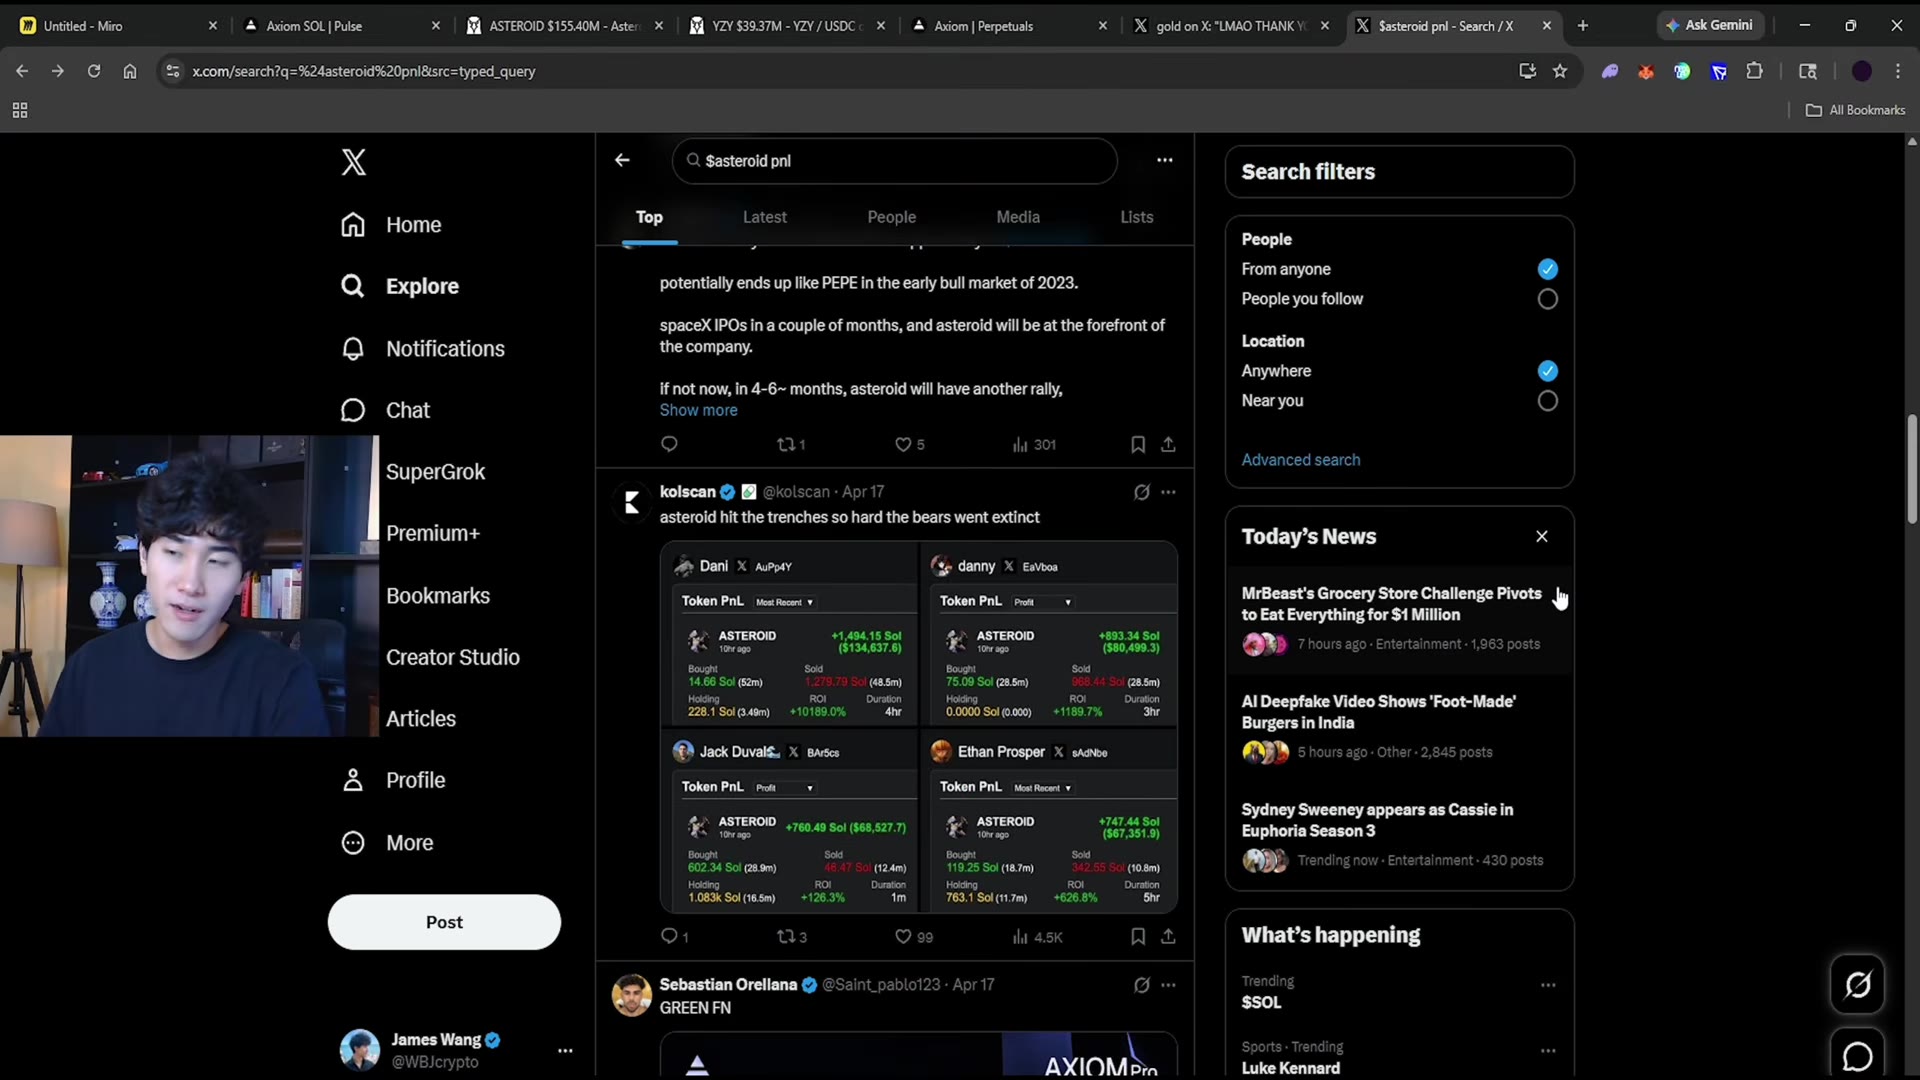The image size is (1920, 1080).
Task: Open Grok actions on kolscan post
Action: (1142, 492)
